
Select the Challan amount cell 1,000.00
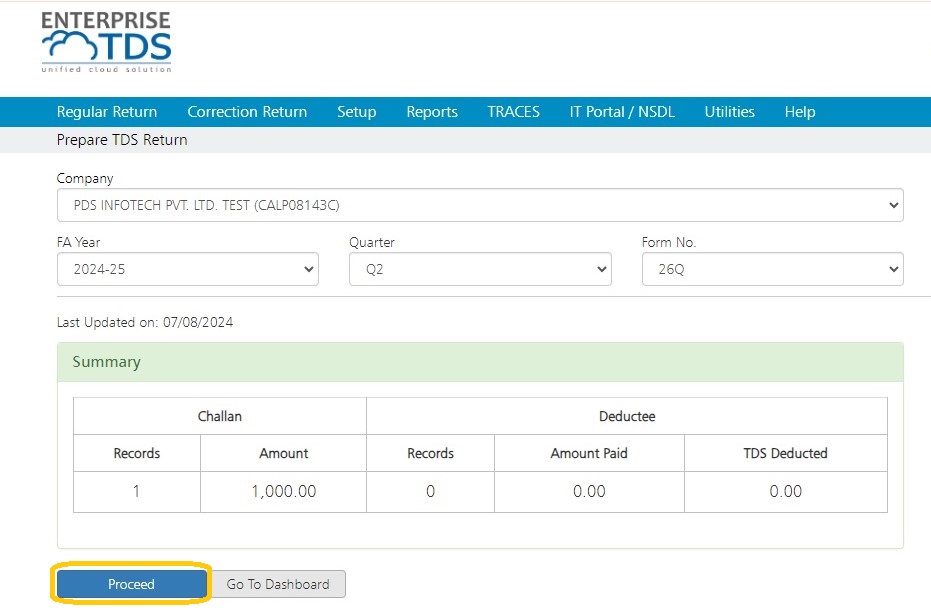coord(283,492)
